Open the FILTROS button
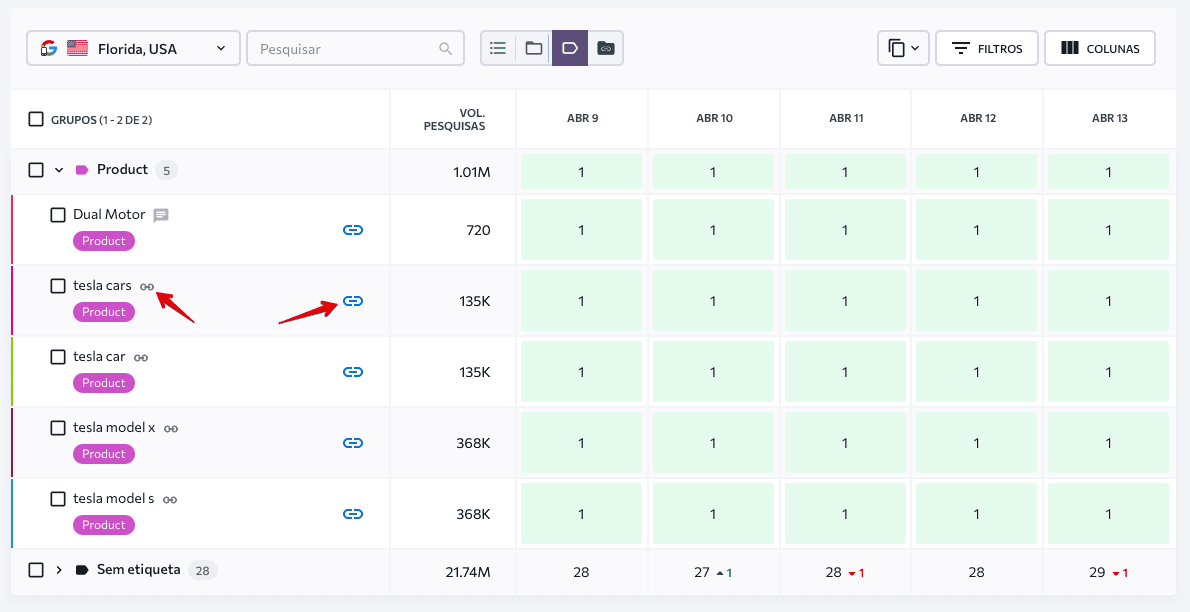Image resolution: width=1190 pixels, height=612 pixels. (987, 49)
